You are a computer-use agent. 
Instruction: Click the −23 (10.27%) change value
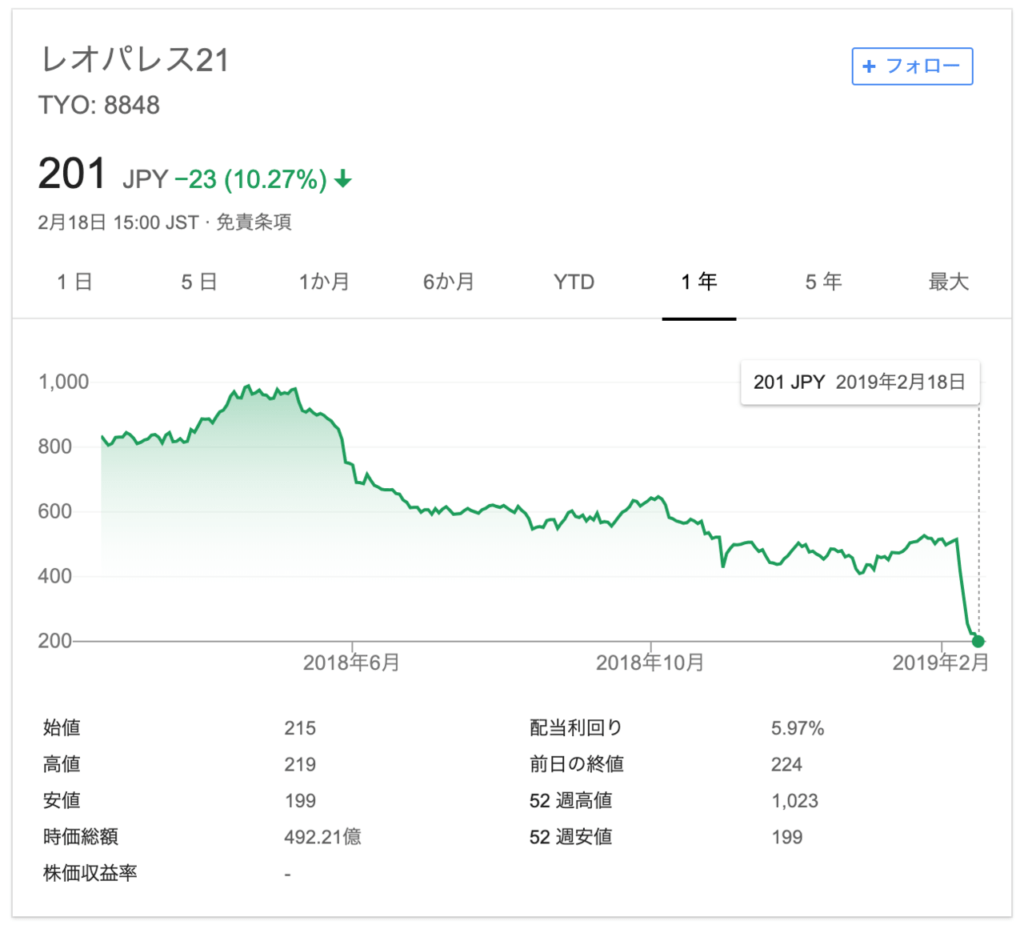point(251,179)
